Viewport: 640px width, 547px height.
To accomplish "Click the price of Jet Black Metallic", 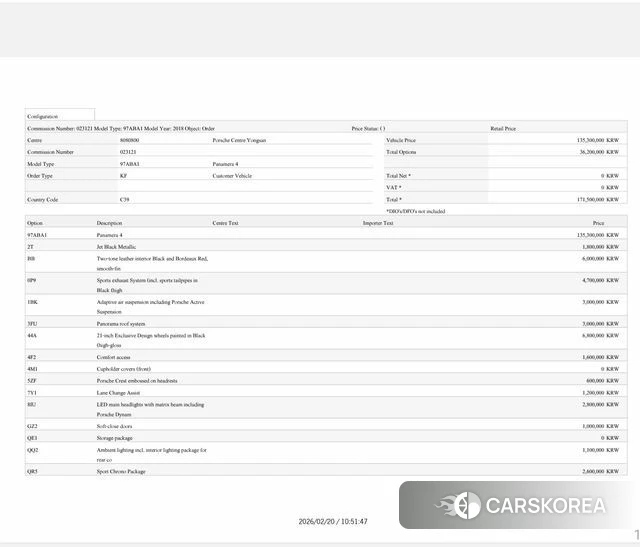I will 600,247.
